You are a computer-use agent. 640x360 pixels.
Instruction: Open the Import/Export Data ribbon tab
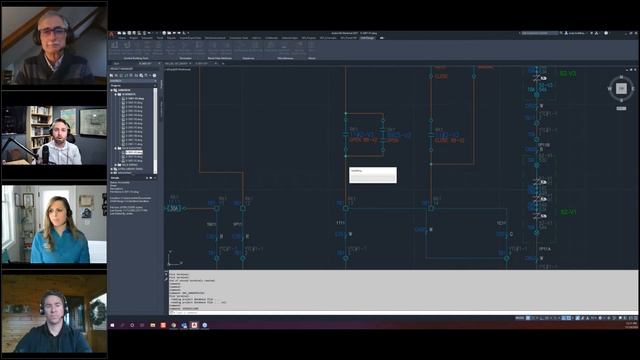tap(191, 38)
